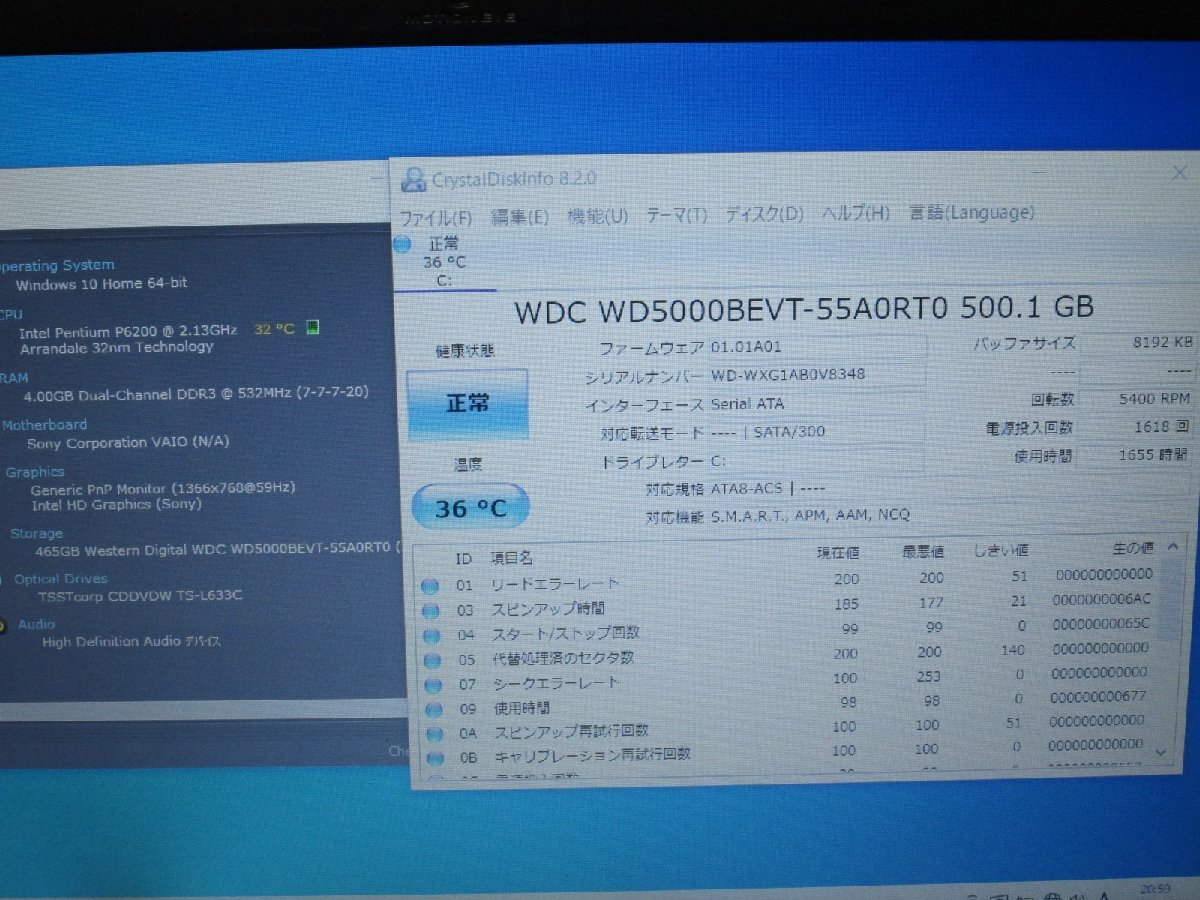Click the status icon for row 07 シークエラーレート
1200x900 pixels.
[x=431, y=686]
